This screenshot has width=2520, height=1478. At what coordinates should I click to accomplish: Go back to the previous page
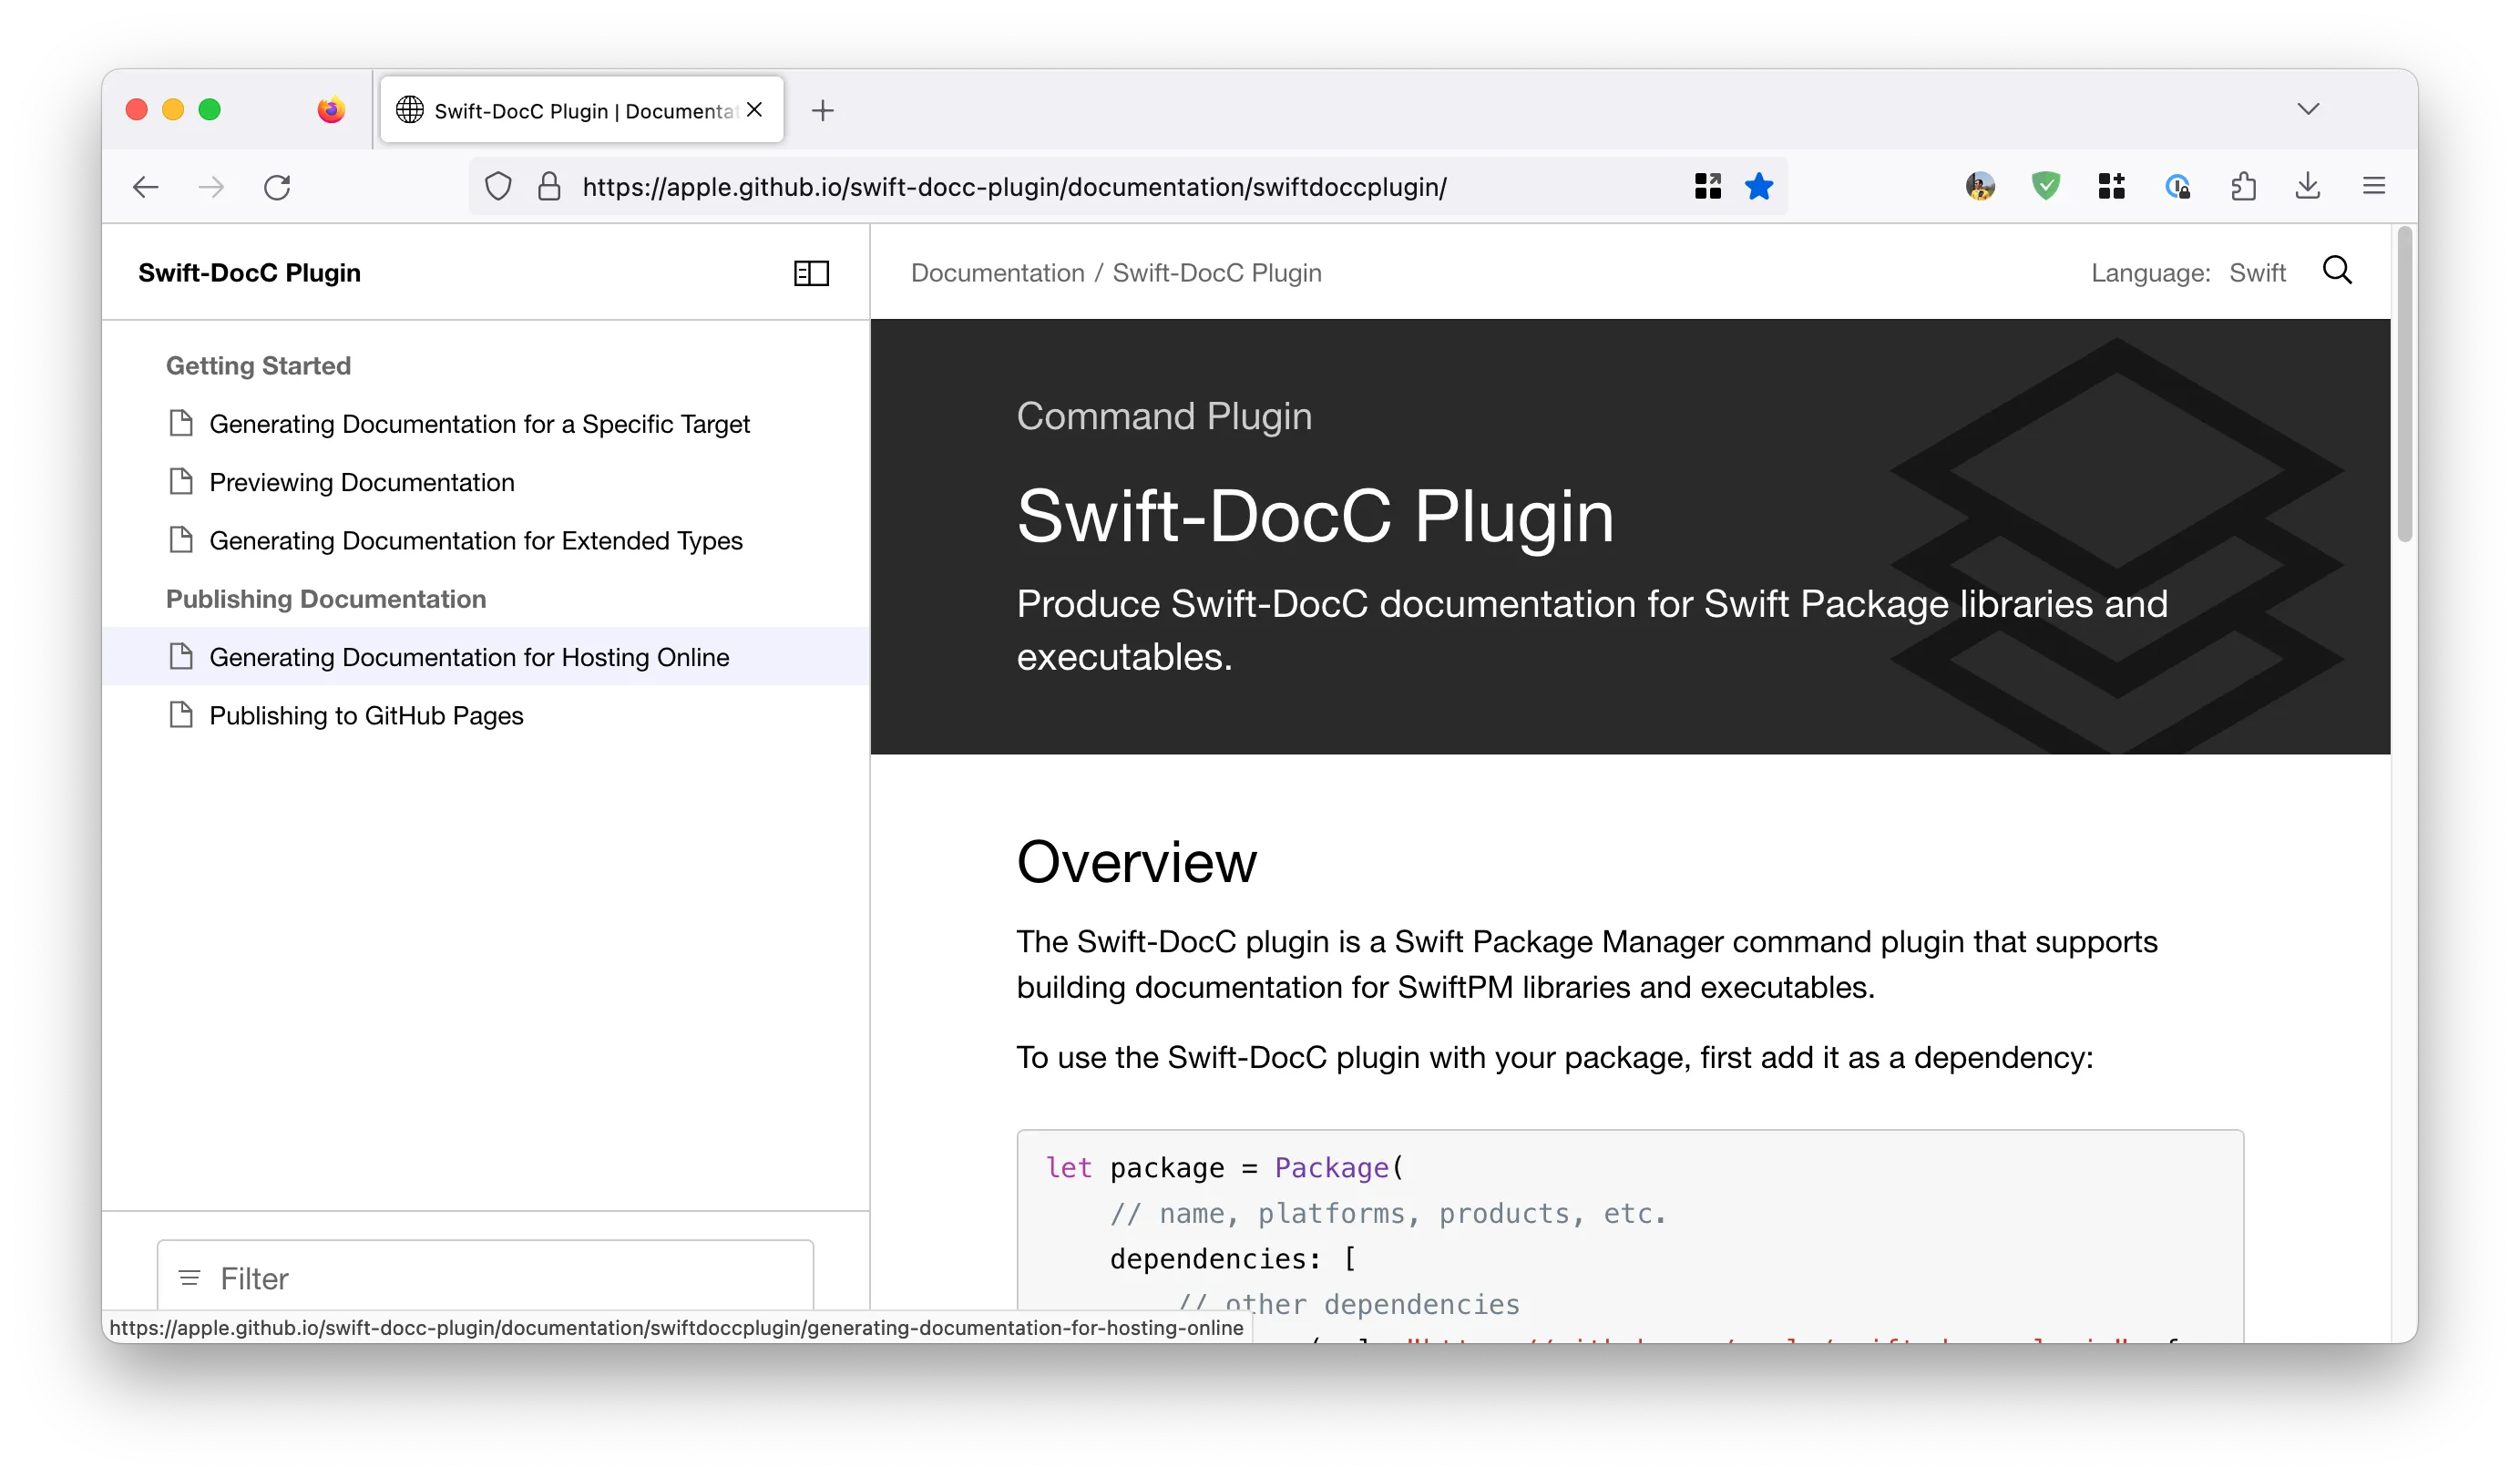click(146, 187)
